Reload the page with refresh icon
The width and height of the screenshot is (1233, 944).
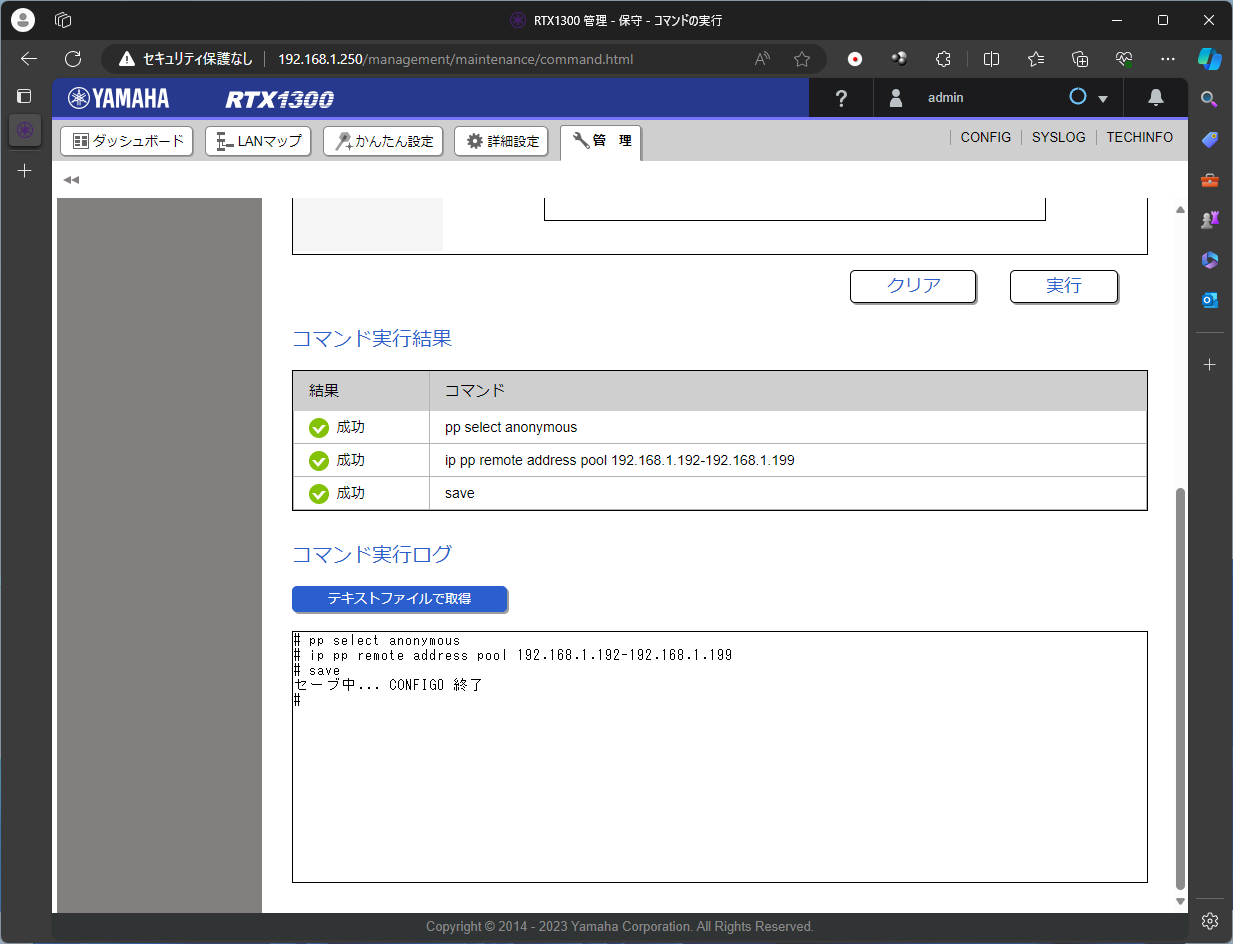point(72,59)
